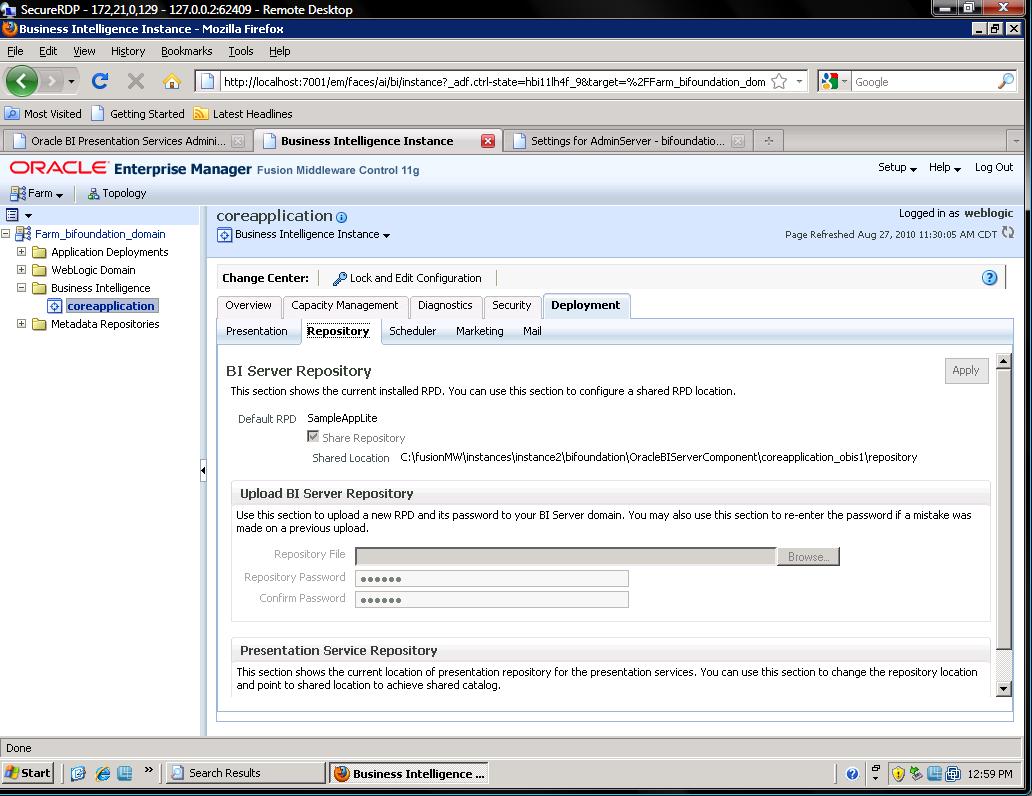Collapse Farm_bifoundation_domain root node
The height and width of the screenshot is (796, 1032).
click(6, 234)
